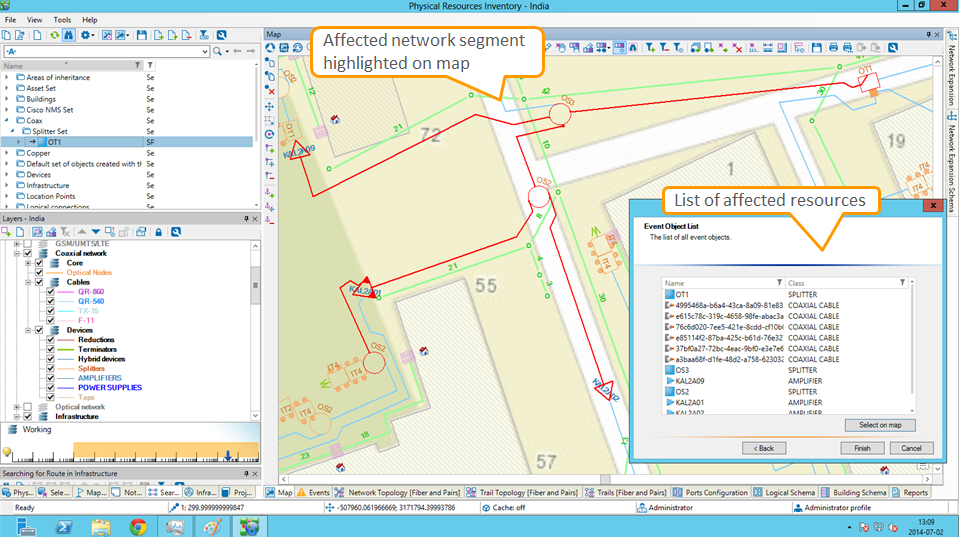Expand the Buildings tree node
Screen dimensions: 959x537
pyautogui.click(x=7, y=99)
